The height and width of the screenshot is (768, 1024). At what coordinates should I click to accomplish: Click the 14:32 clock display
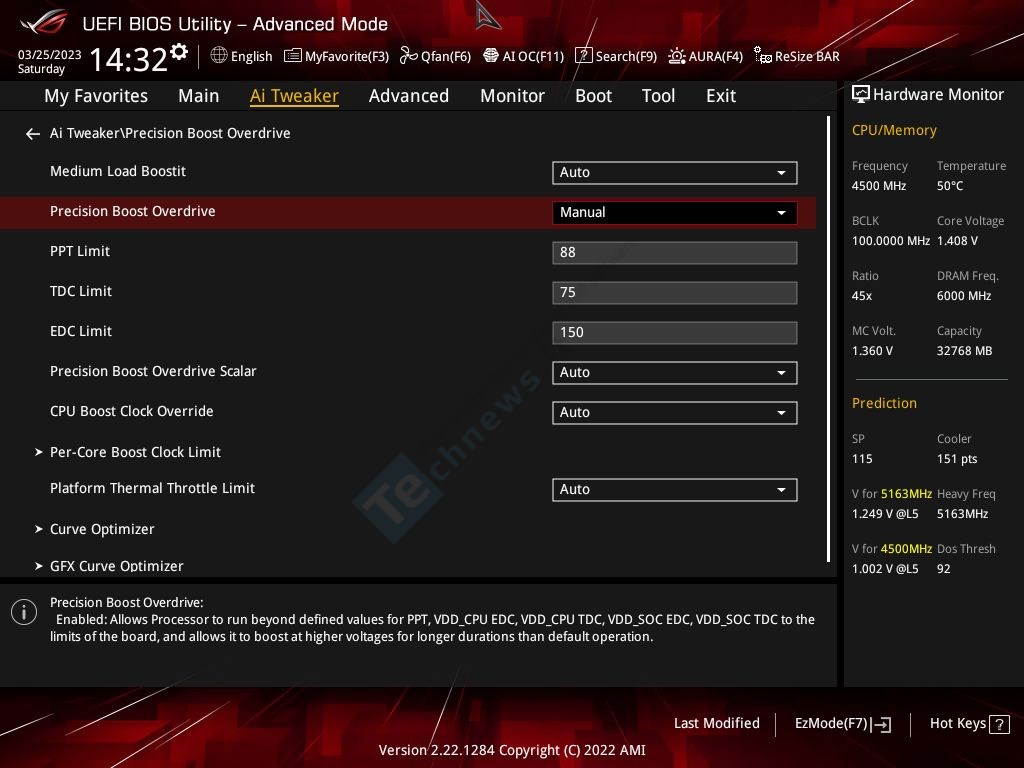click(129, 60)
